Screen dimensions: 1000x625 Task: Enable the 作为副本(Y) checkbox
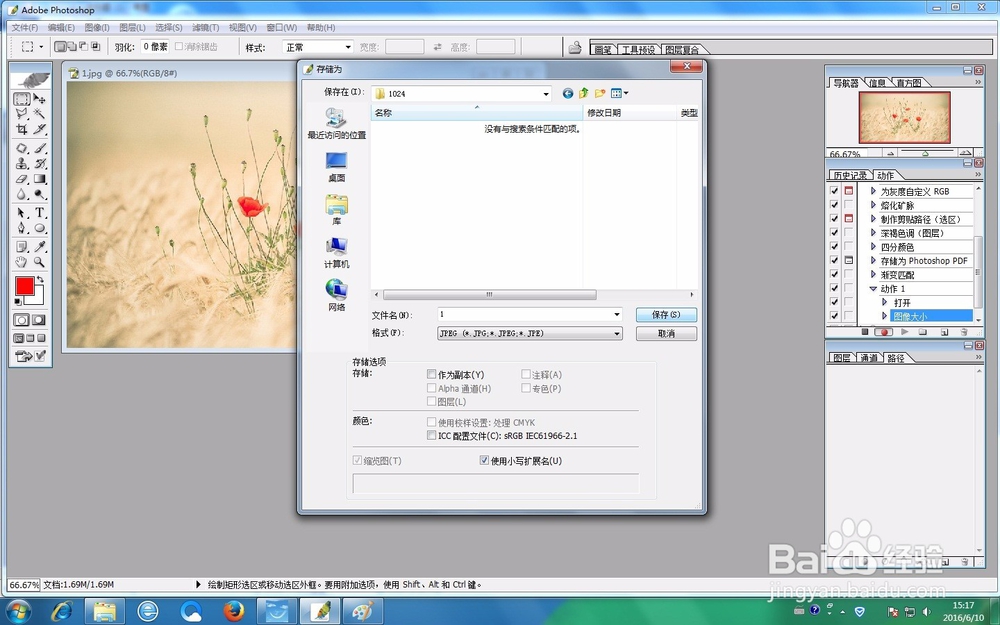(x=432, y=374)
